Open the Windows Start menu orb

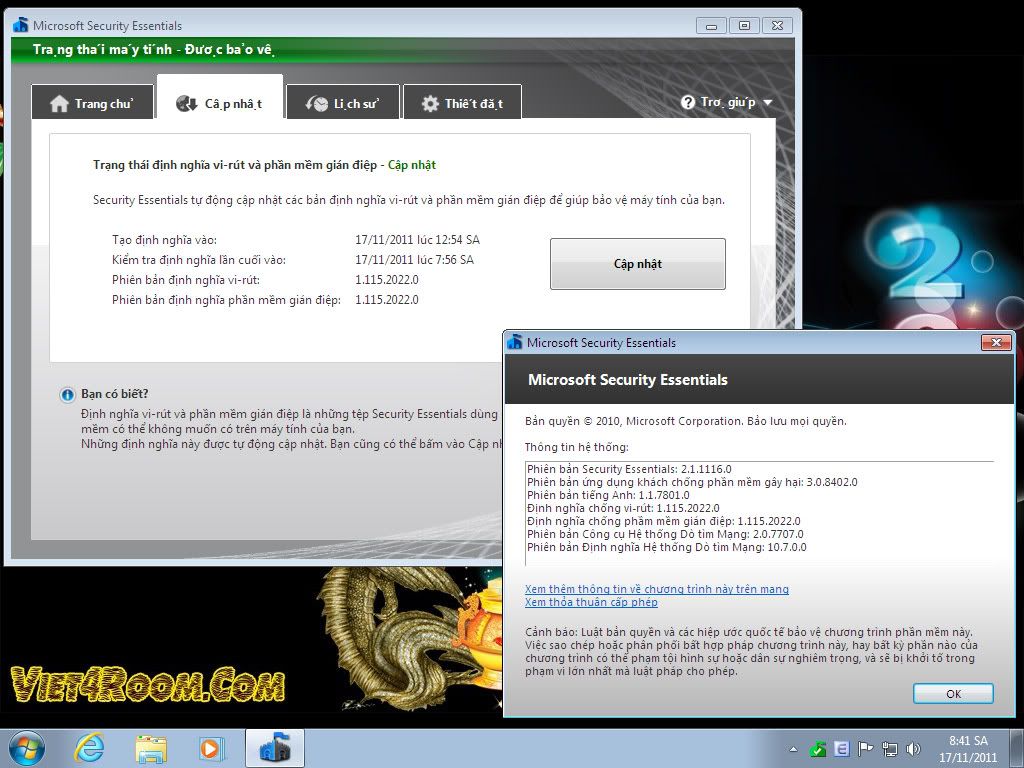click(27, 748)
